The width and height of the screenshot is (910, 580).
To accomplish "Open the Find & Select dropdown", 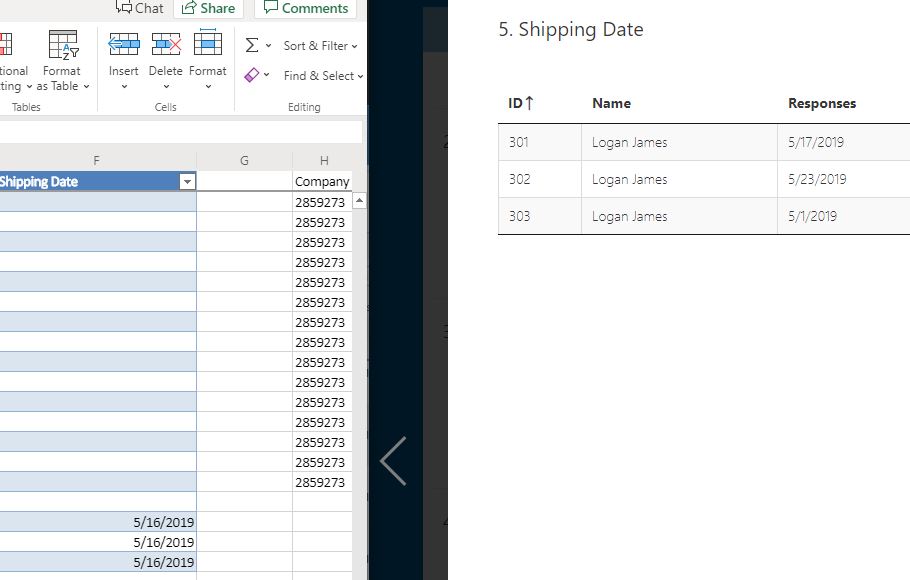I will pos(320,76).
